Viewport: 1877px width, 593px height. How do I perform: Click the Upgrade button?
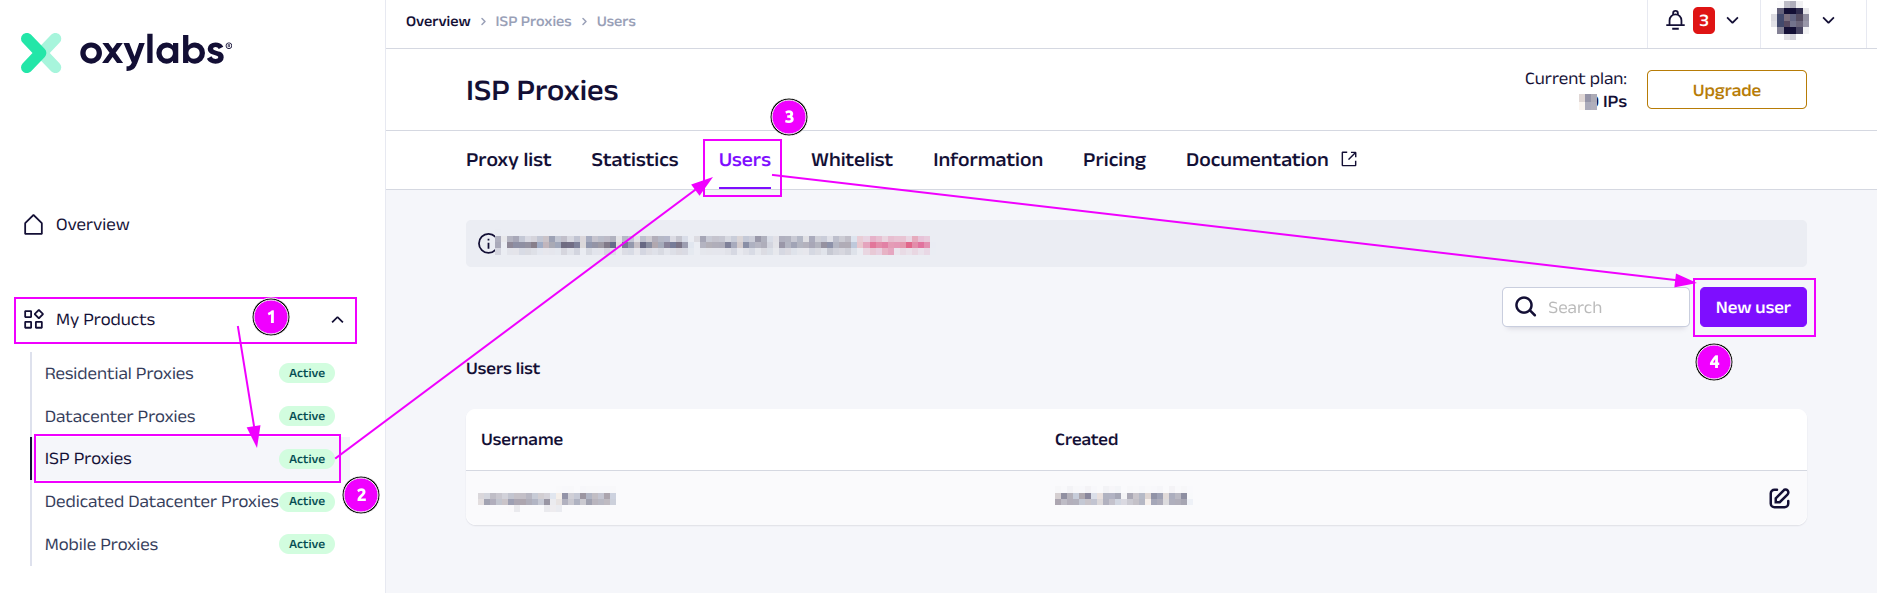(1726, 90)
